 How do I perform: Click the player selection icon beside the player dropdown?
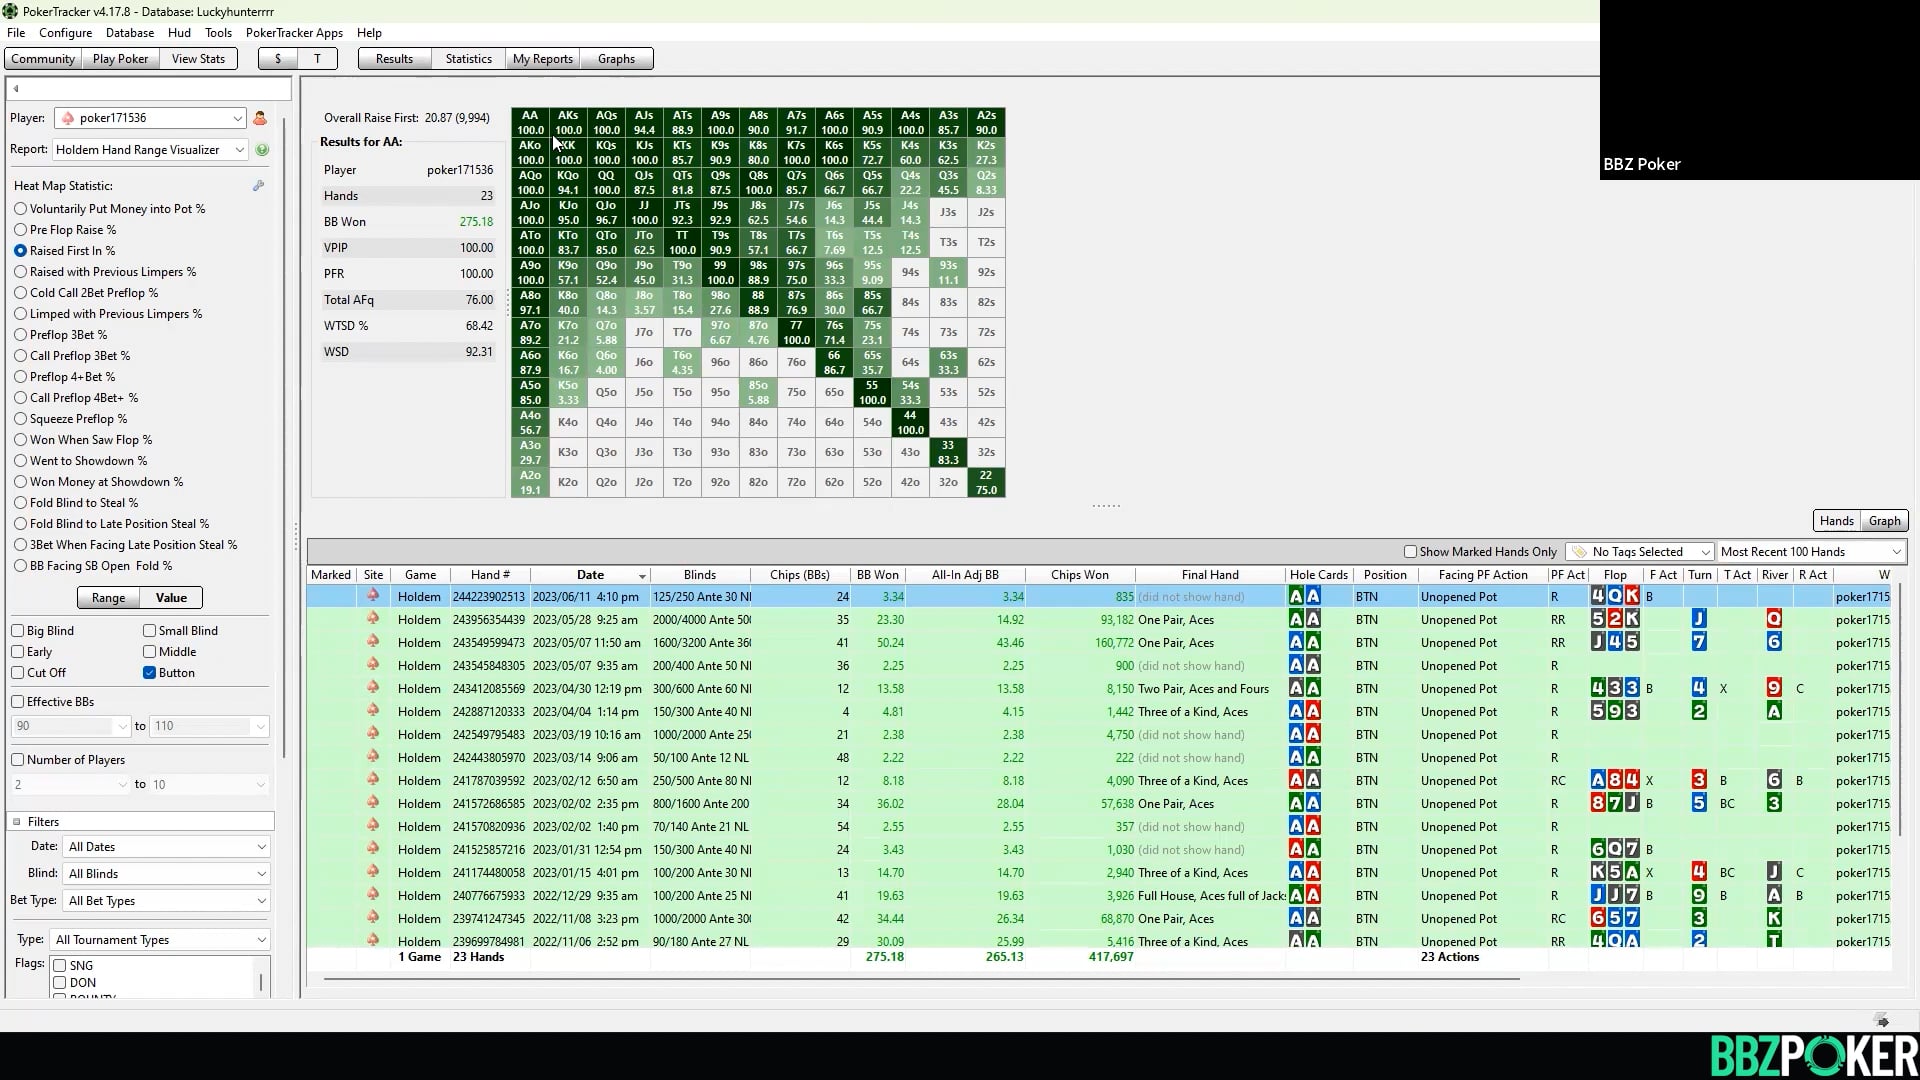point(260,118)
